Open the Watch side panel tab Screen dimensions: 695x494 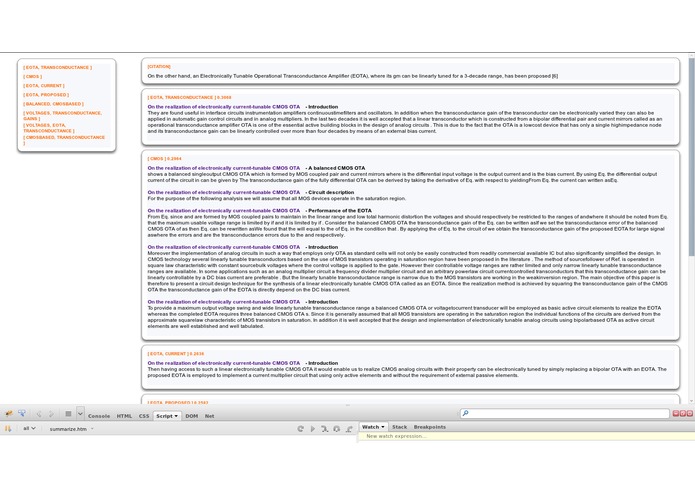(373, 427)
